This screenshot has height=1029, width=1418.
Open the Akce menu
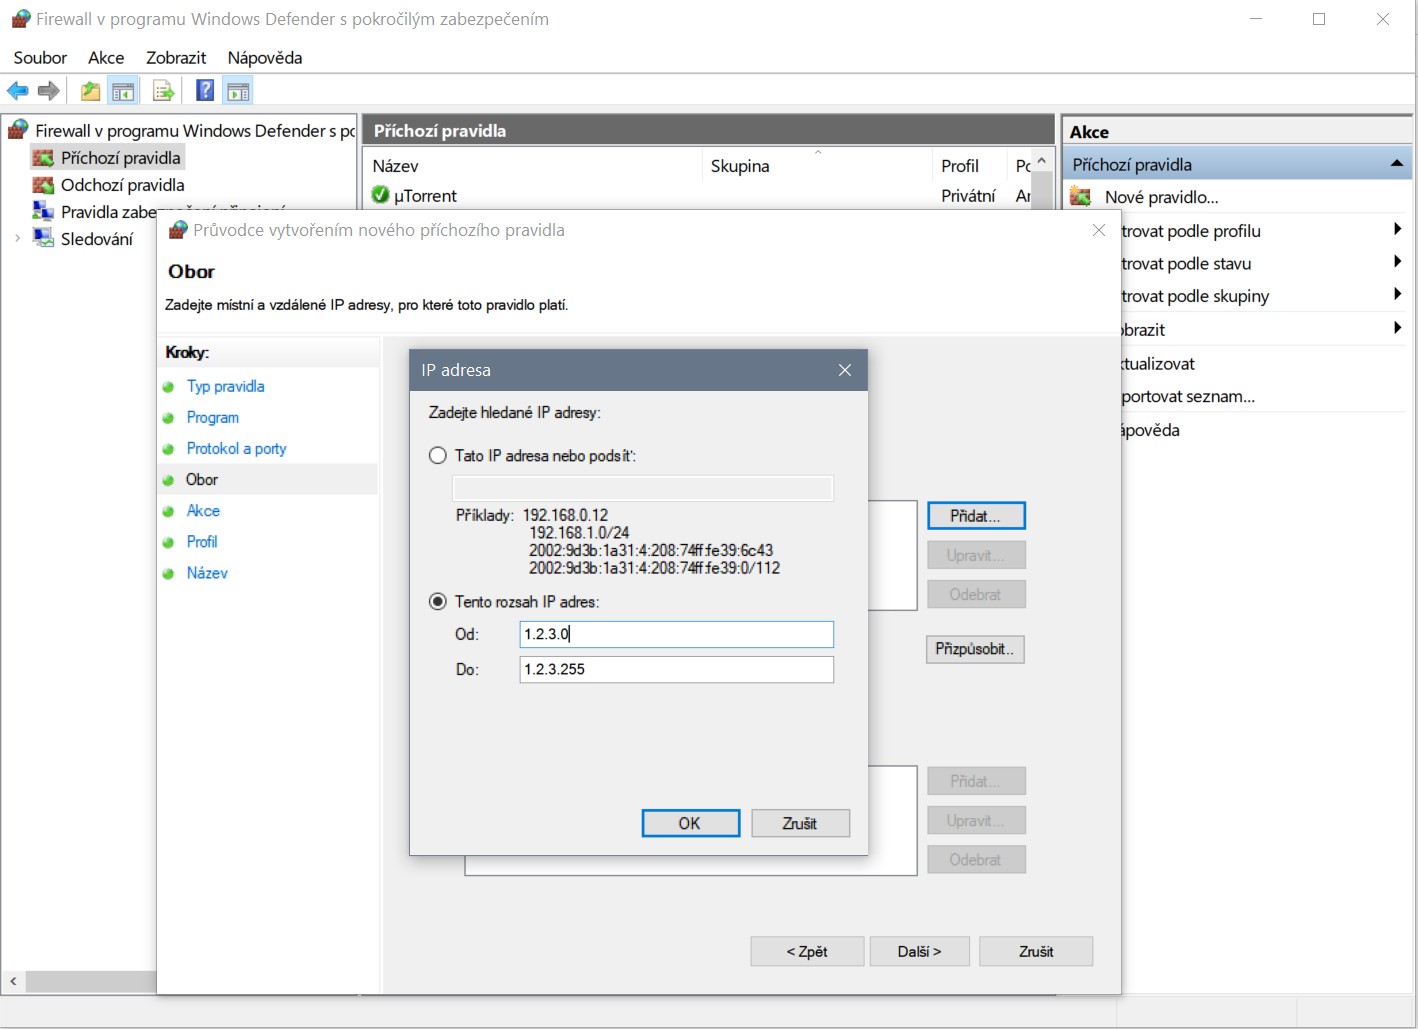106,58
